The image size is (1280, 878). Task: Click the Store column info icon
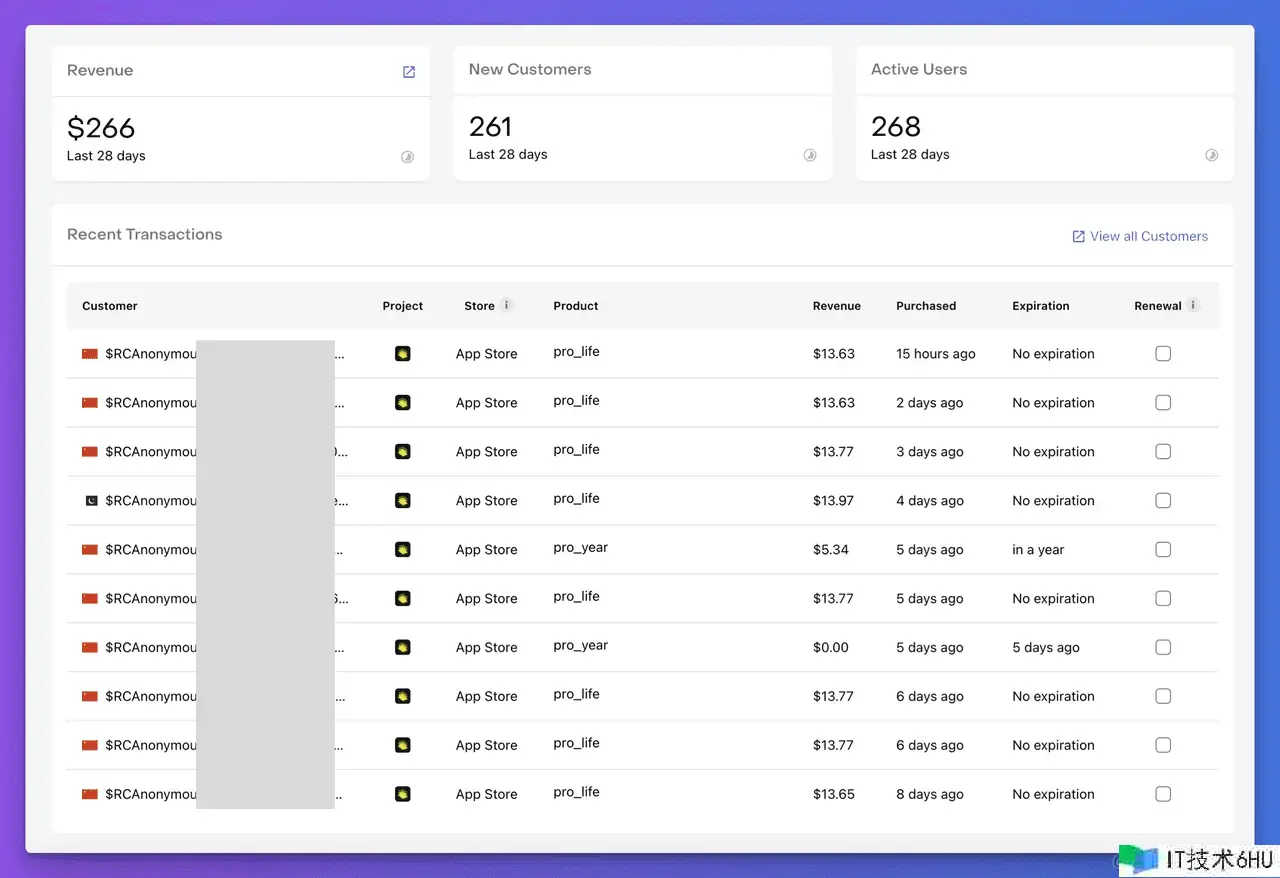click(507, 305)
